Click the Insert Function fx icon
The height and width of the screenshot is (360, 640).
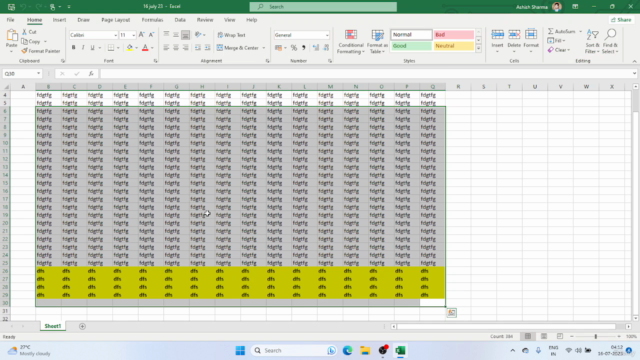point(91,74)
